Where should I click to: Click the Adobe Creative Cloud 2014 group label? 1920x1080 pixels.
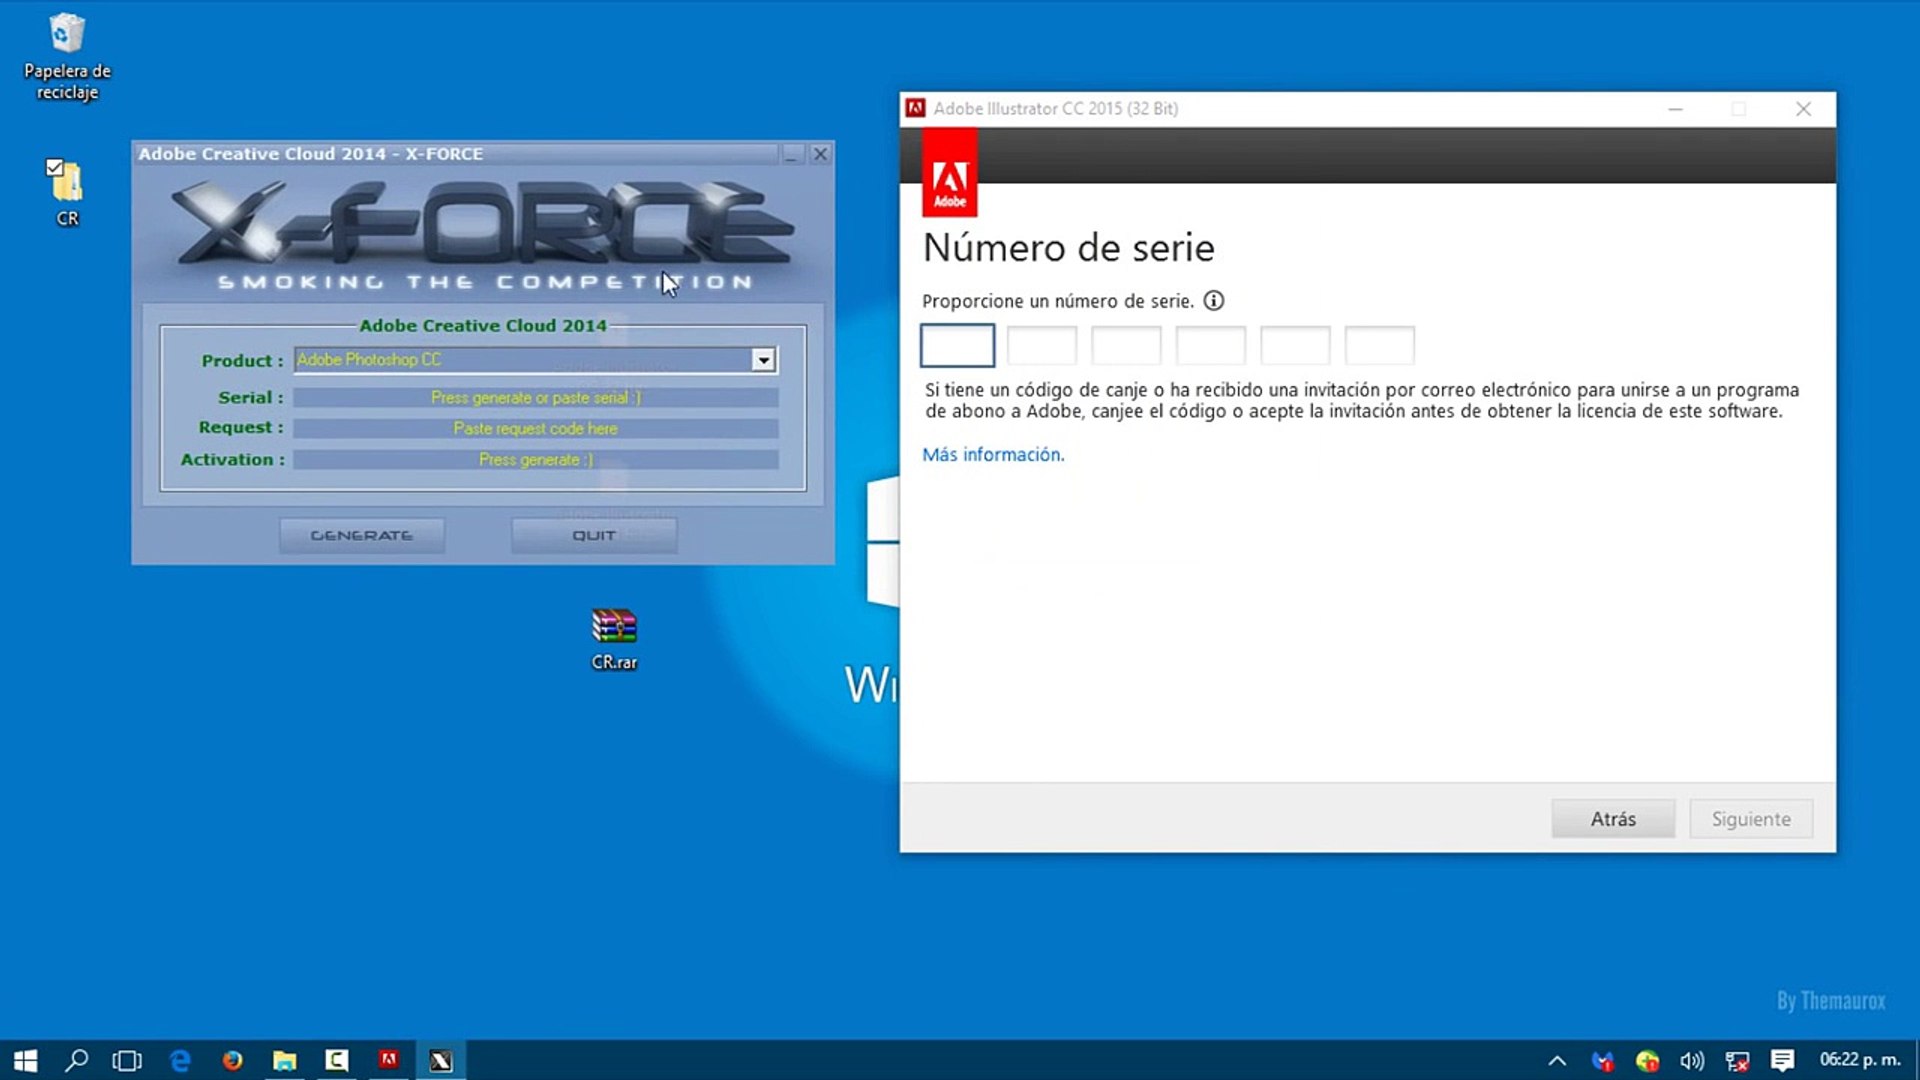(483, 325)
